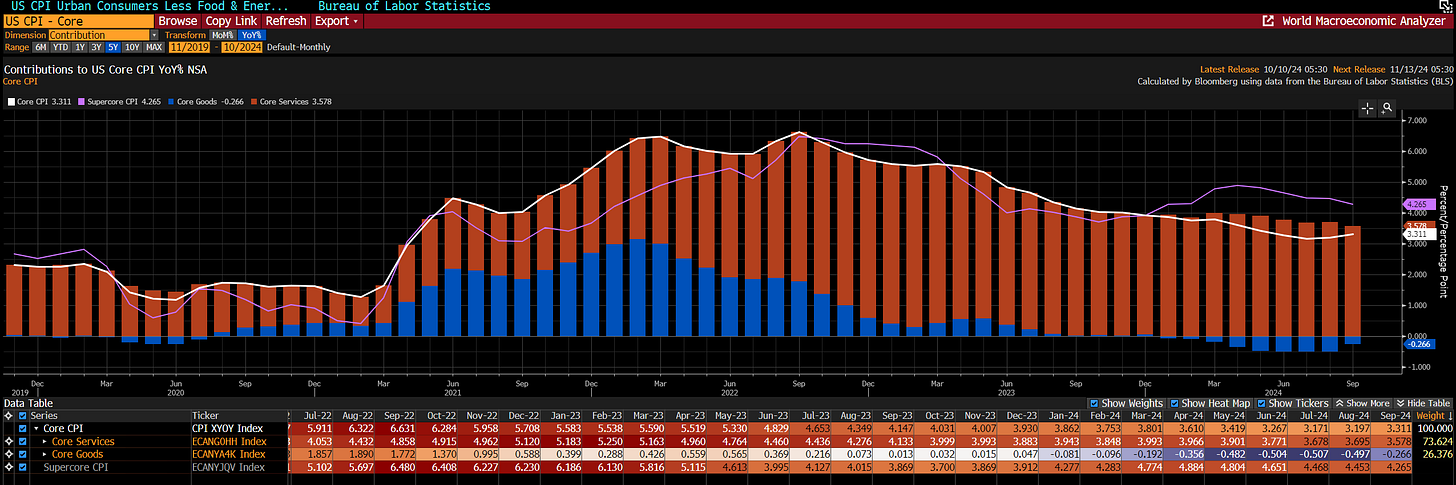
Task: Click the US CPI - Core search field
Action: tap(78, 21)
